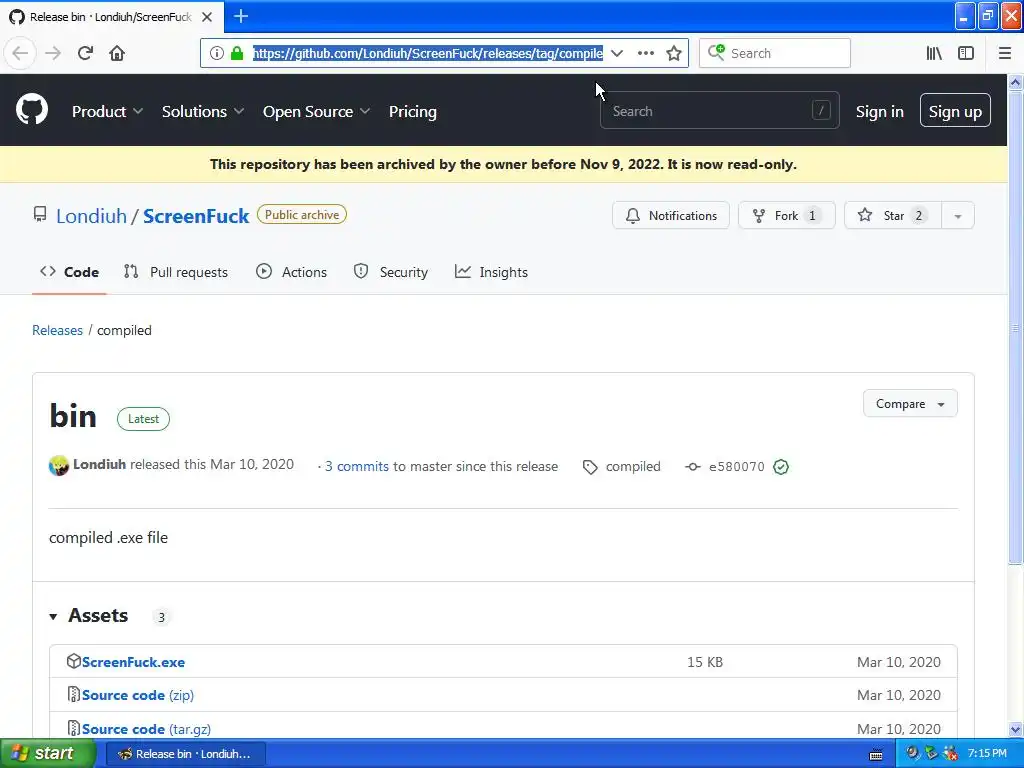Open a new browser tab with plus
The image size is (1024, 768).
click(241, 16)
